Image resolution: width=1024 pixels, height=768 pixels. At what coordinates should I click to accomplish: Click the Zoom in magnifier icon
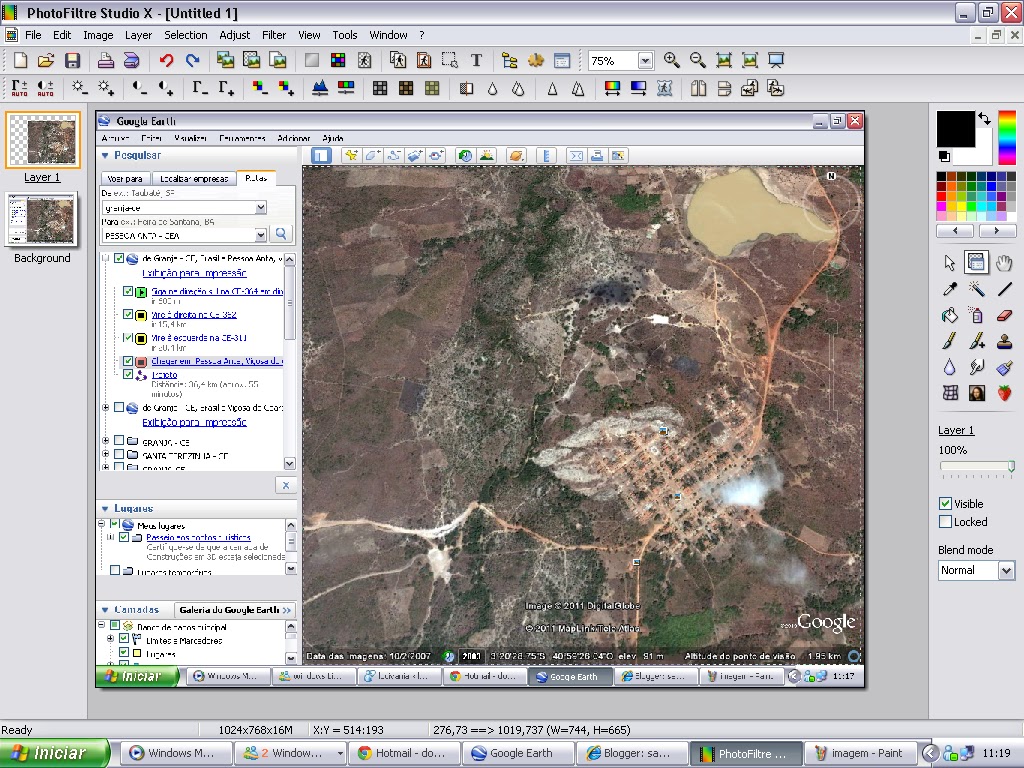coord(671,61)
